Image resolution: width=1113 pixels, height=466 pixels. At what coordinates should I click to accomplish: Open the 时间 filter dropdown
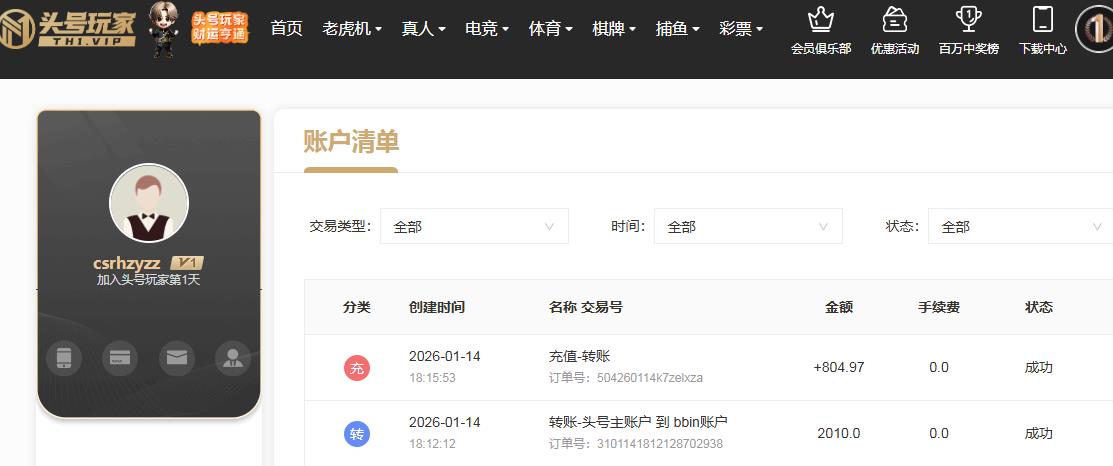point(748,227)
